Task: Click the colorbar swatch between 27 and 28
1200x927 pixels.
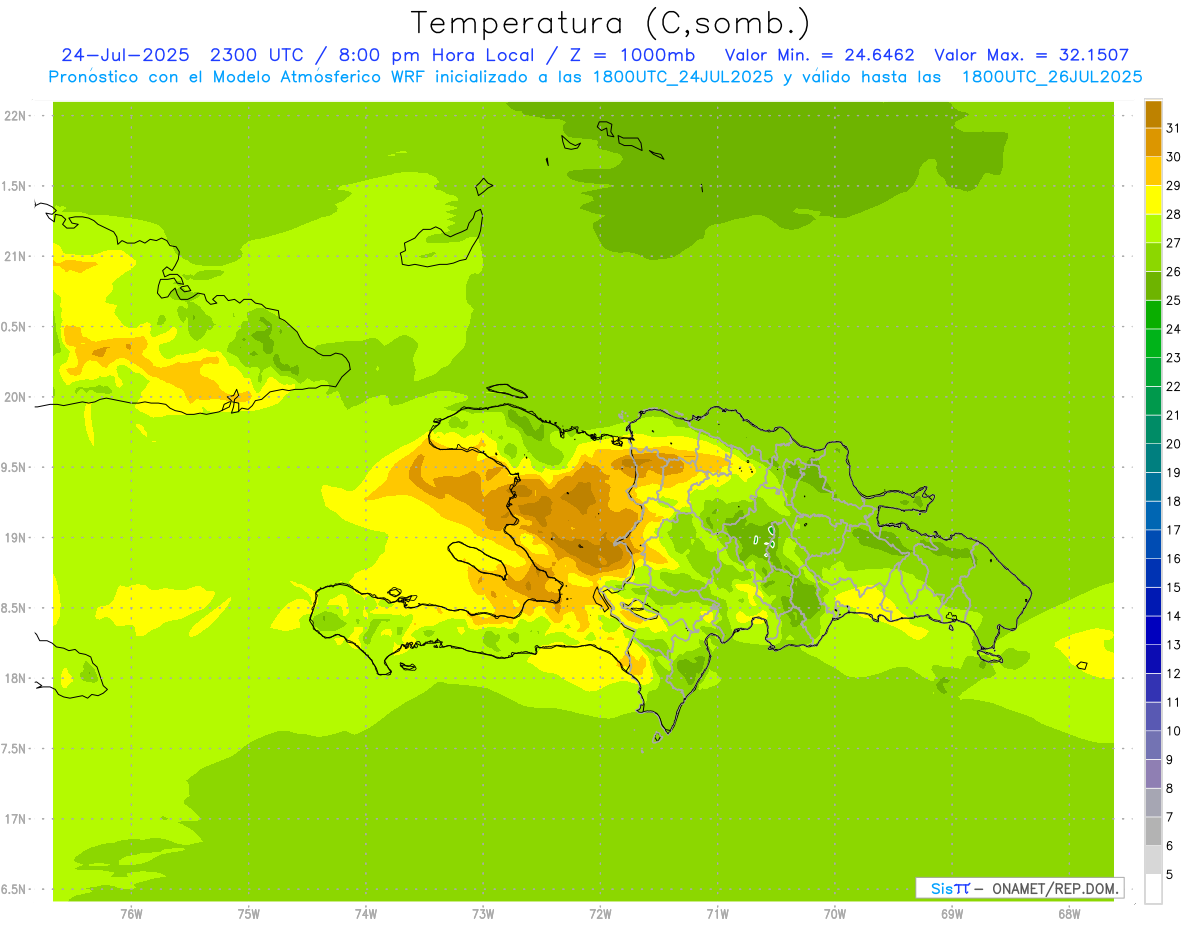Action: [x=1153, y=228]
